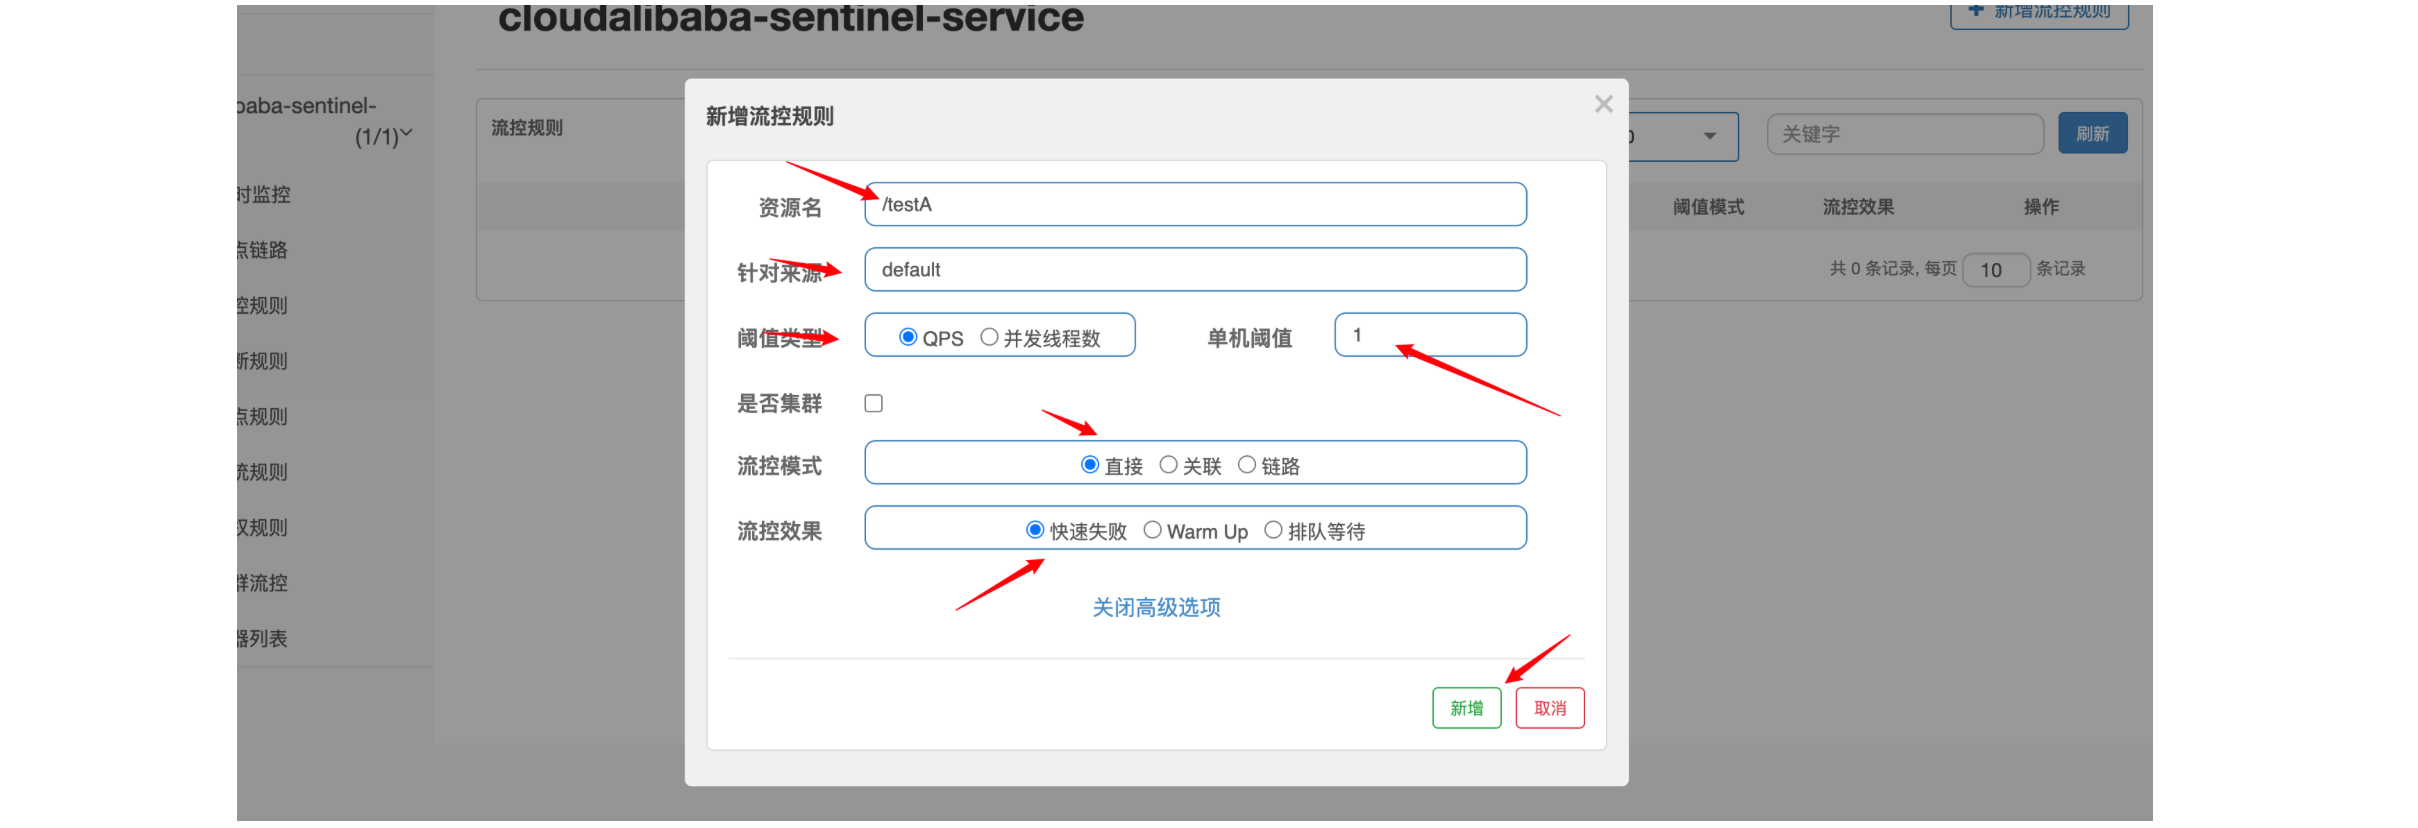Select the QPS radio button
Viewport: 2418px width, 828px height.
coord(908,337)
